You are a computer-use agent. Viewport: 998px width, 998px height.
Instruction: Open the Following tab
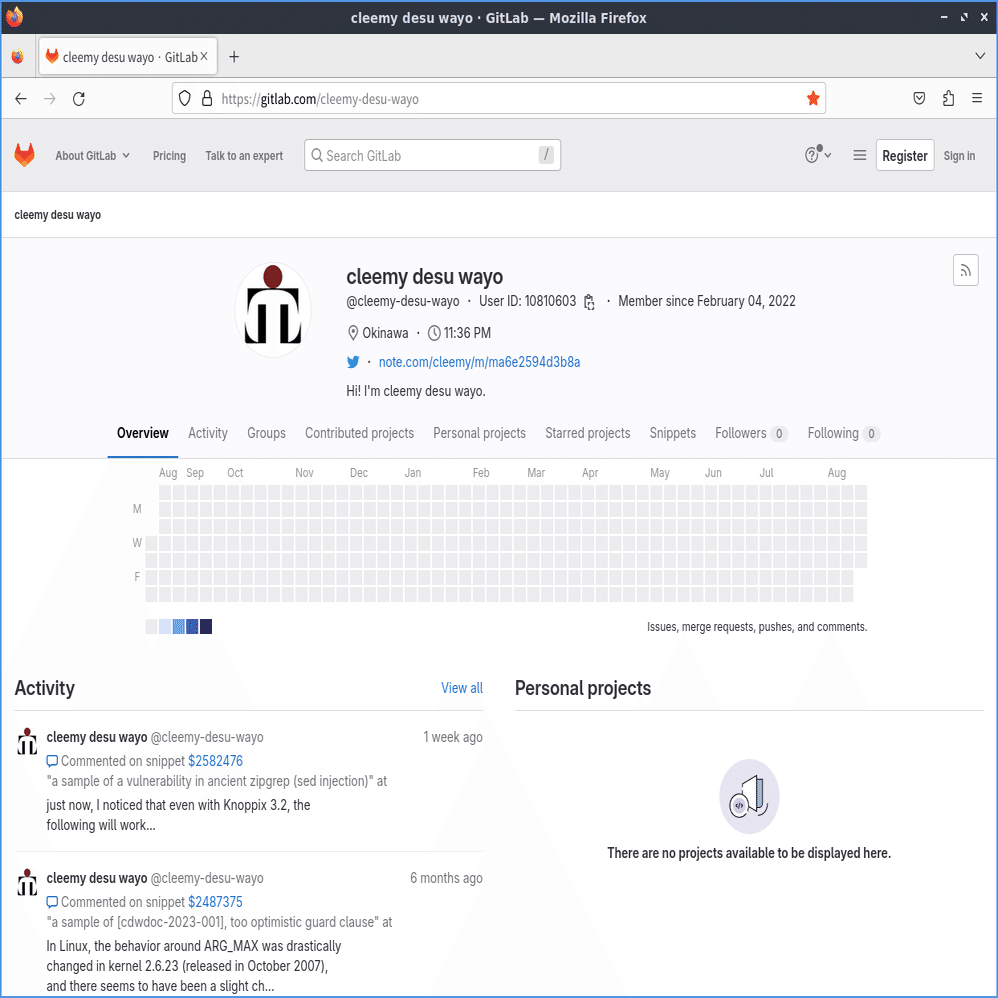click(843, 433)
